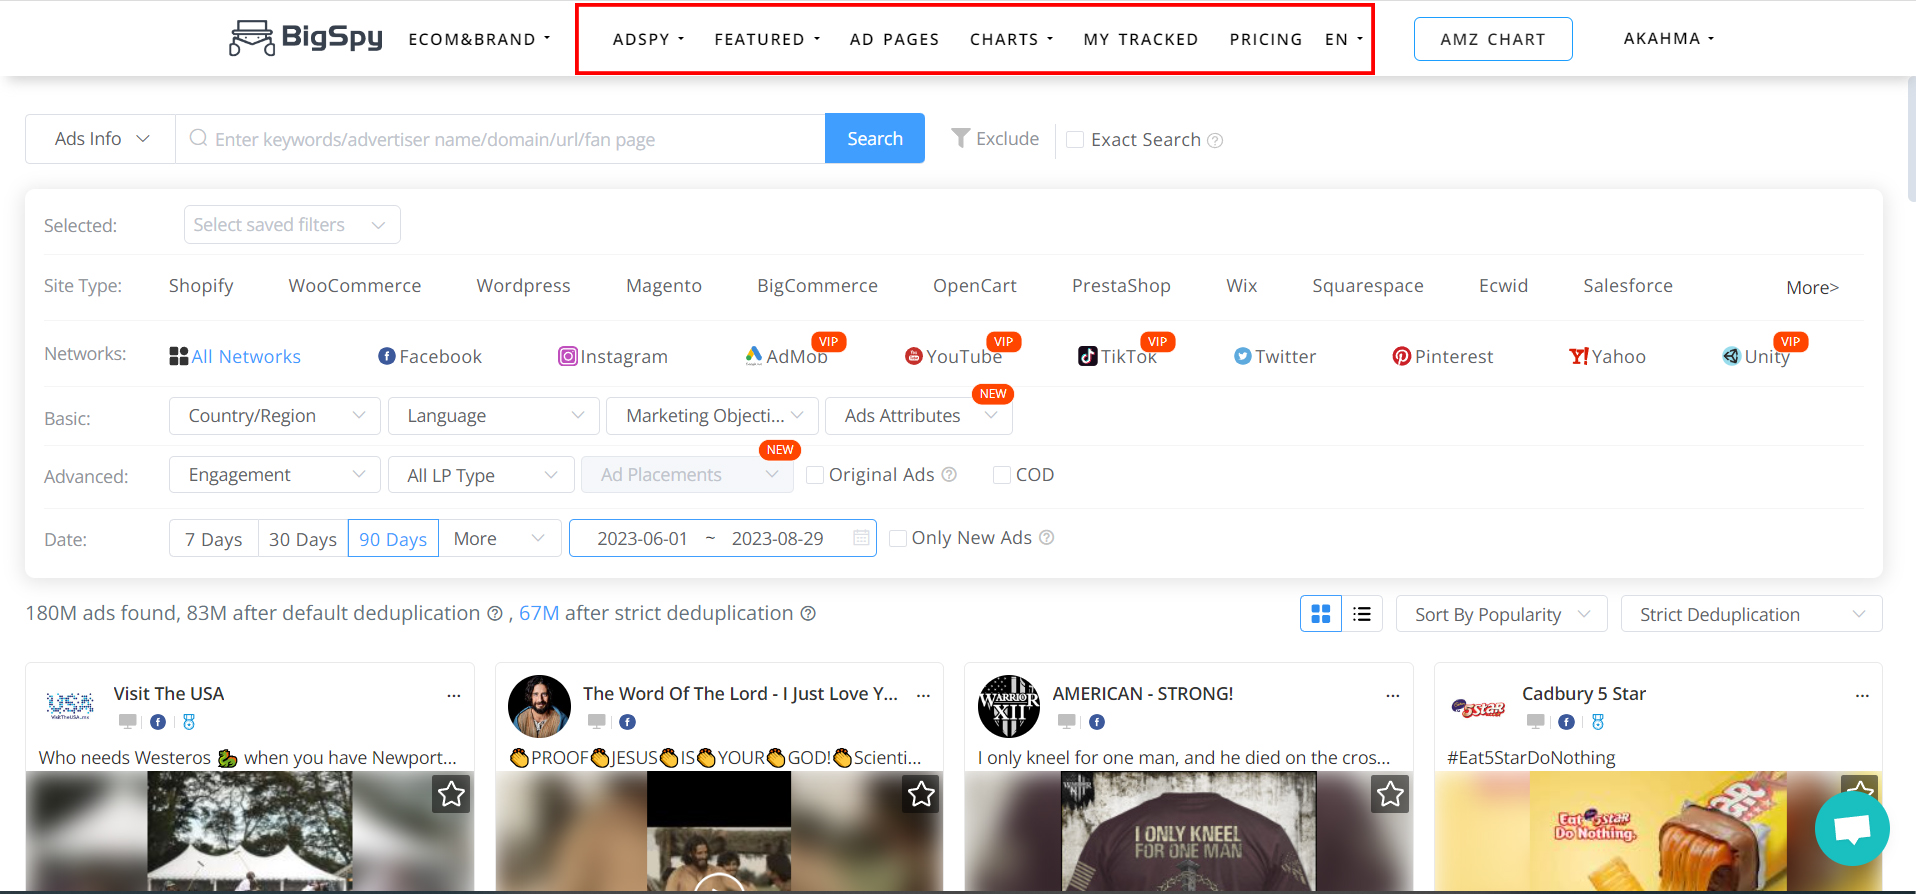Screen dimensions: 1916x894
Task: Filter by WooCommerce site type
Action: [x=355, y=285]
